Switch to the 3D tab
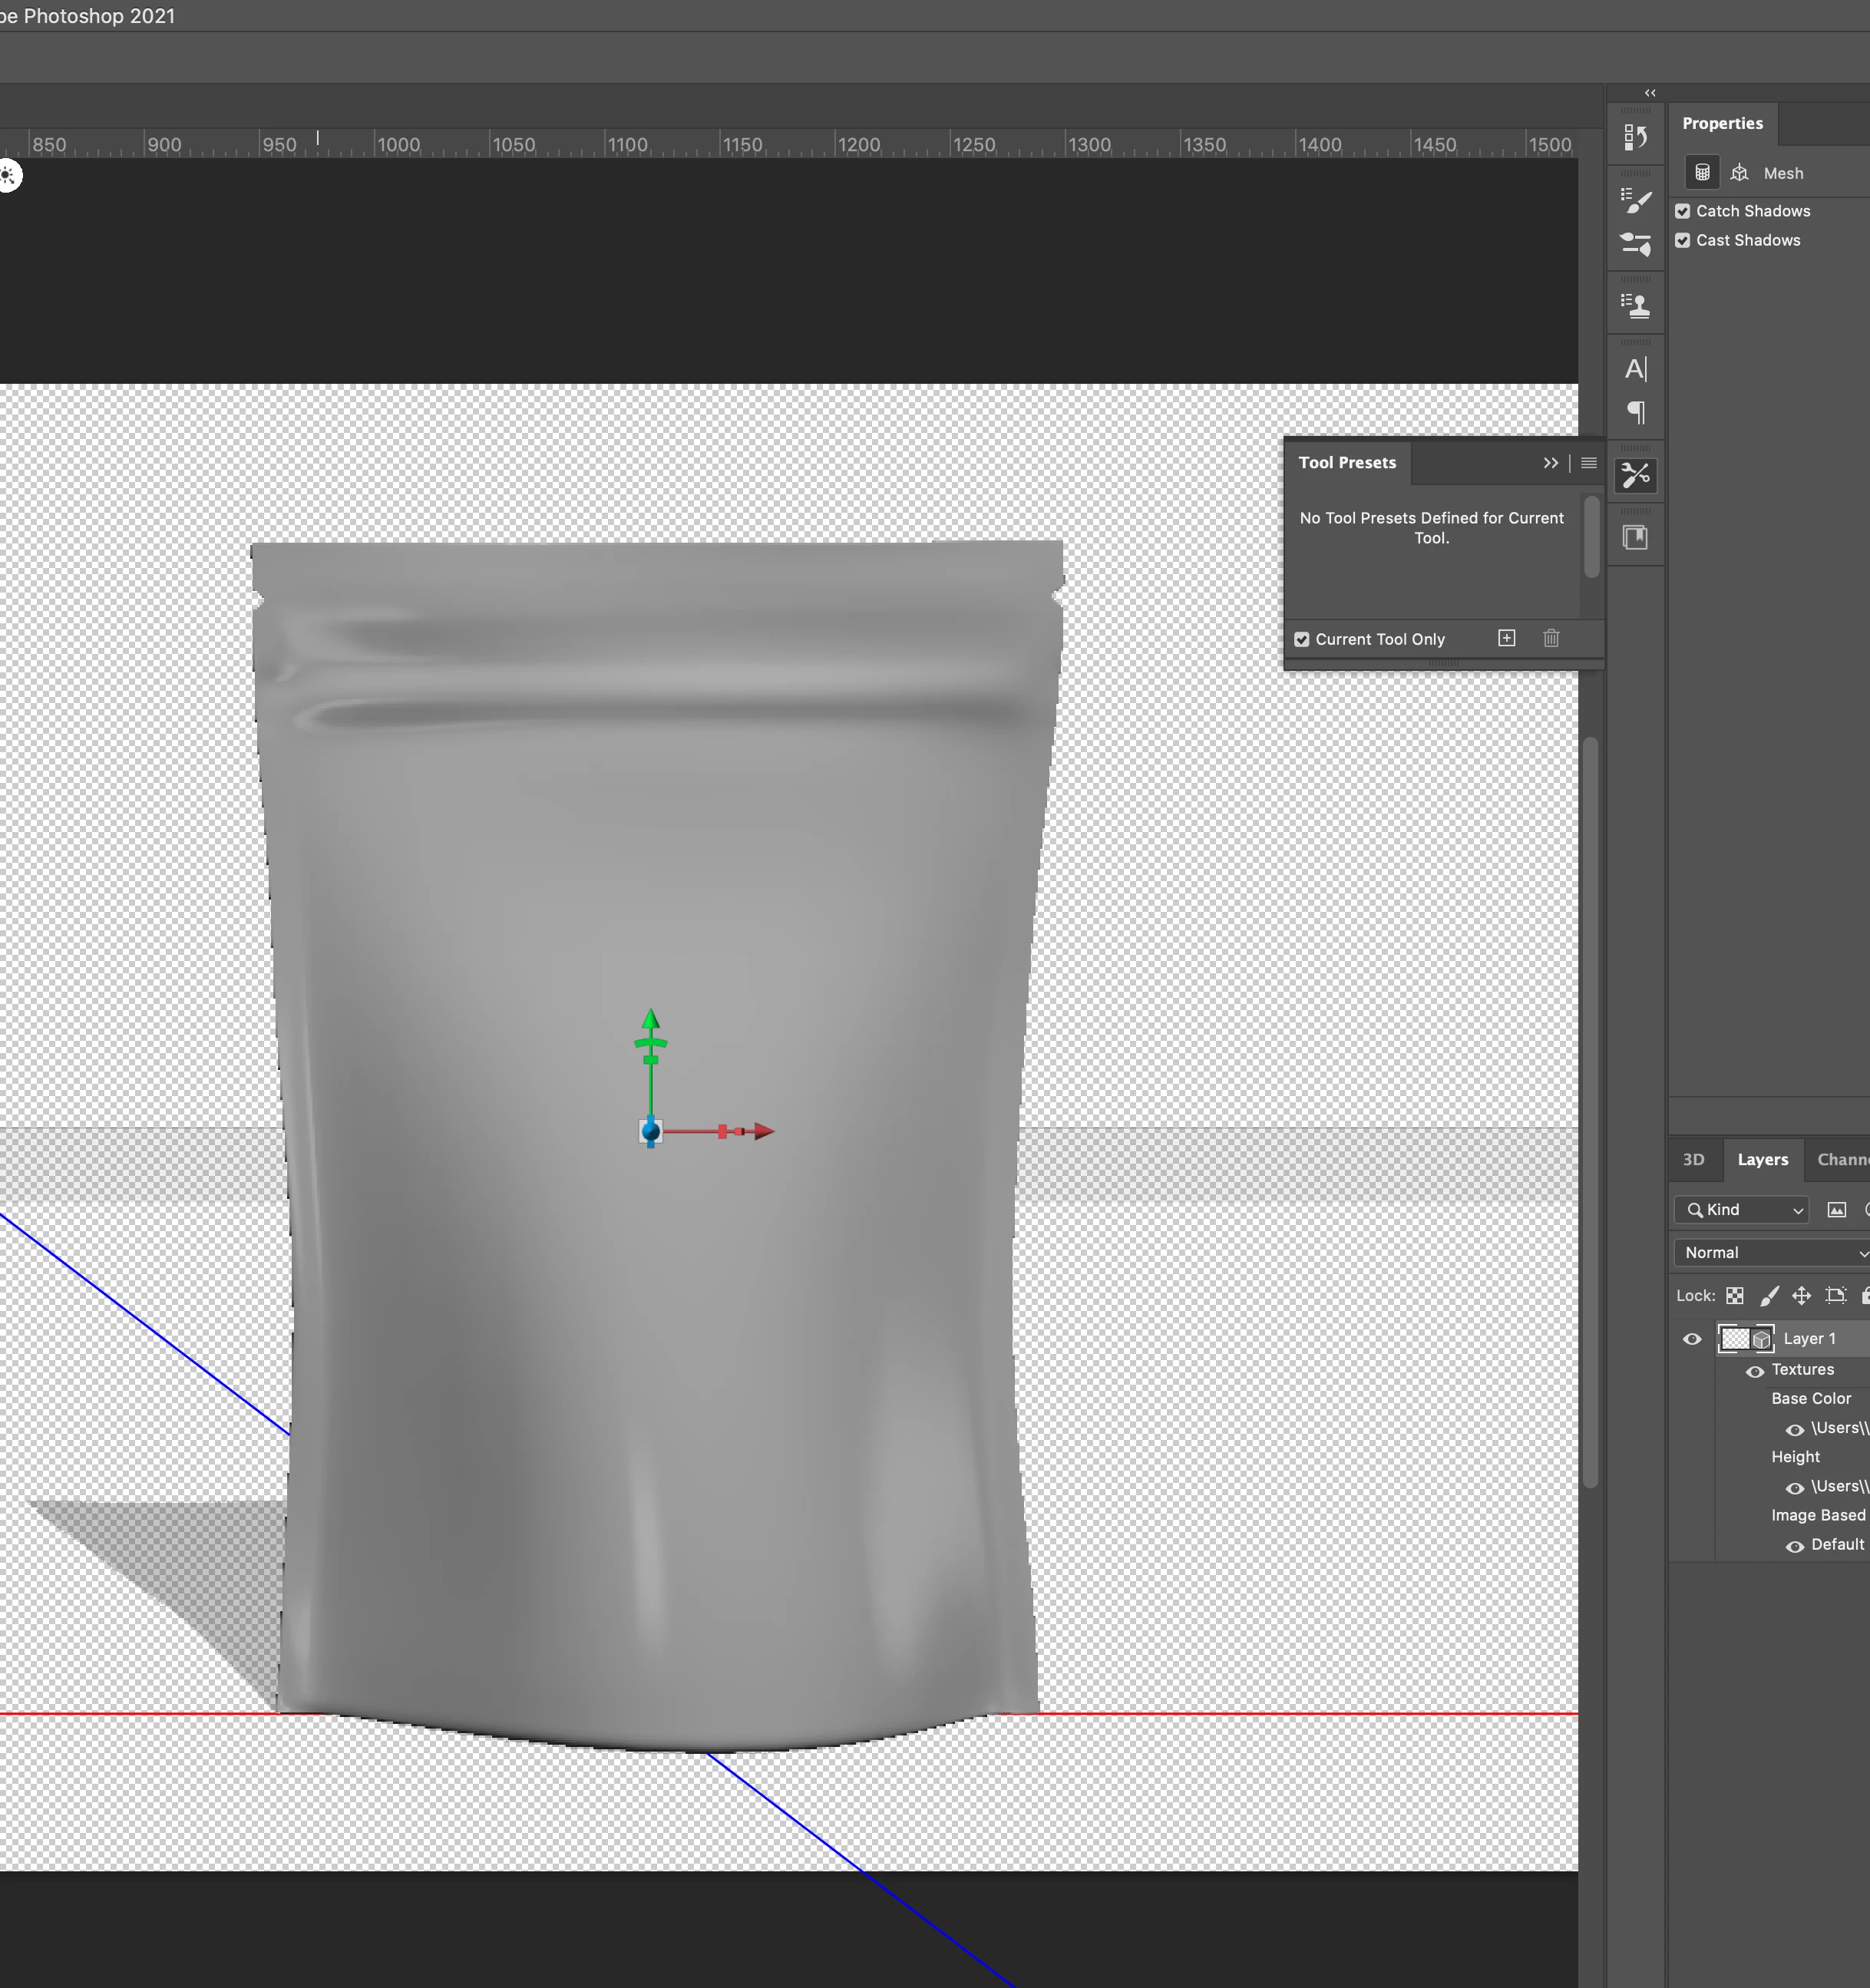Screen dimensions: 1870x1988 coord(1693,1159)
